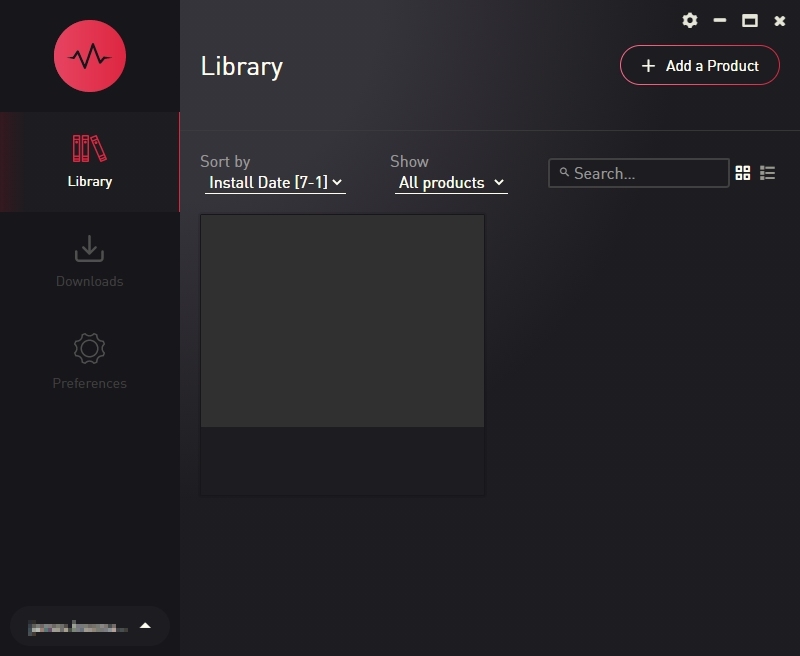Close the application window
Image resolution: width=800 pixels, height=656 pixels.
coord(780,20)
